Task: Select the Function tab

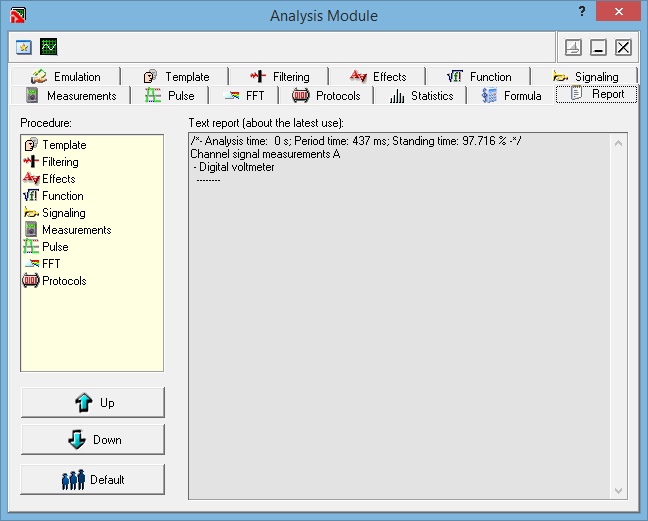Action: point(480,77)
